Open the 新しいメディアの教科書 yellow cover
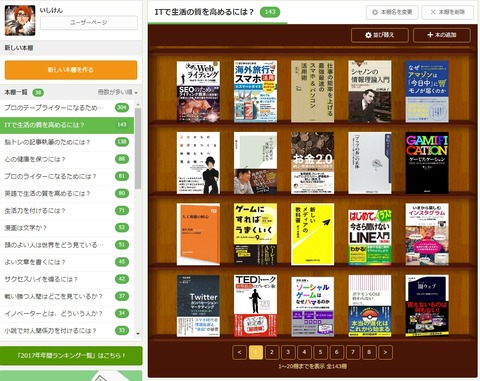This screenshot has height=381, width=480. pyautogui.click(x=312, y=234)
